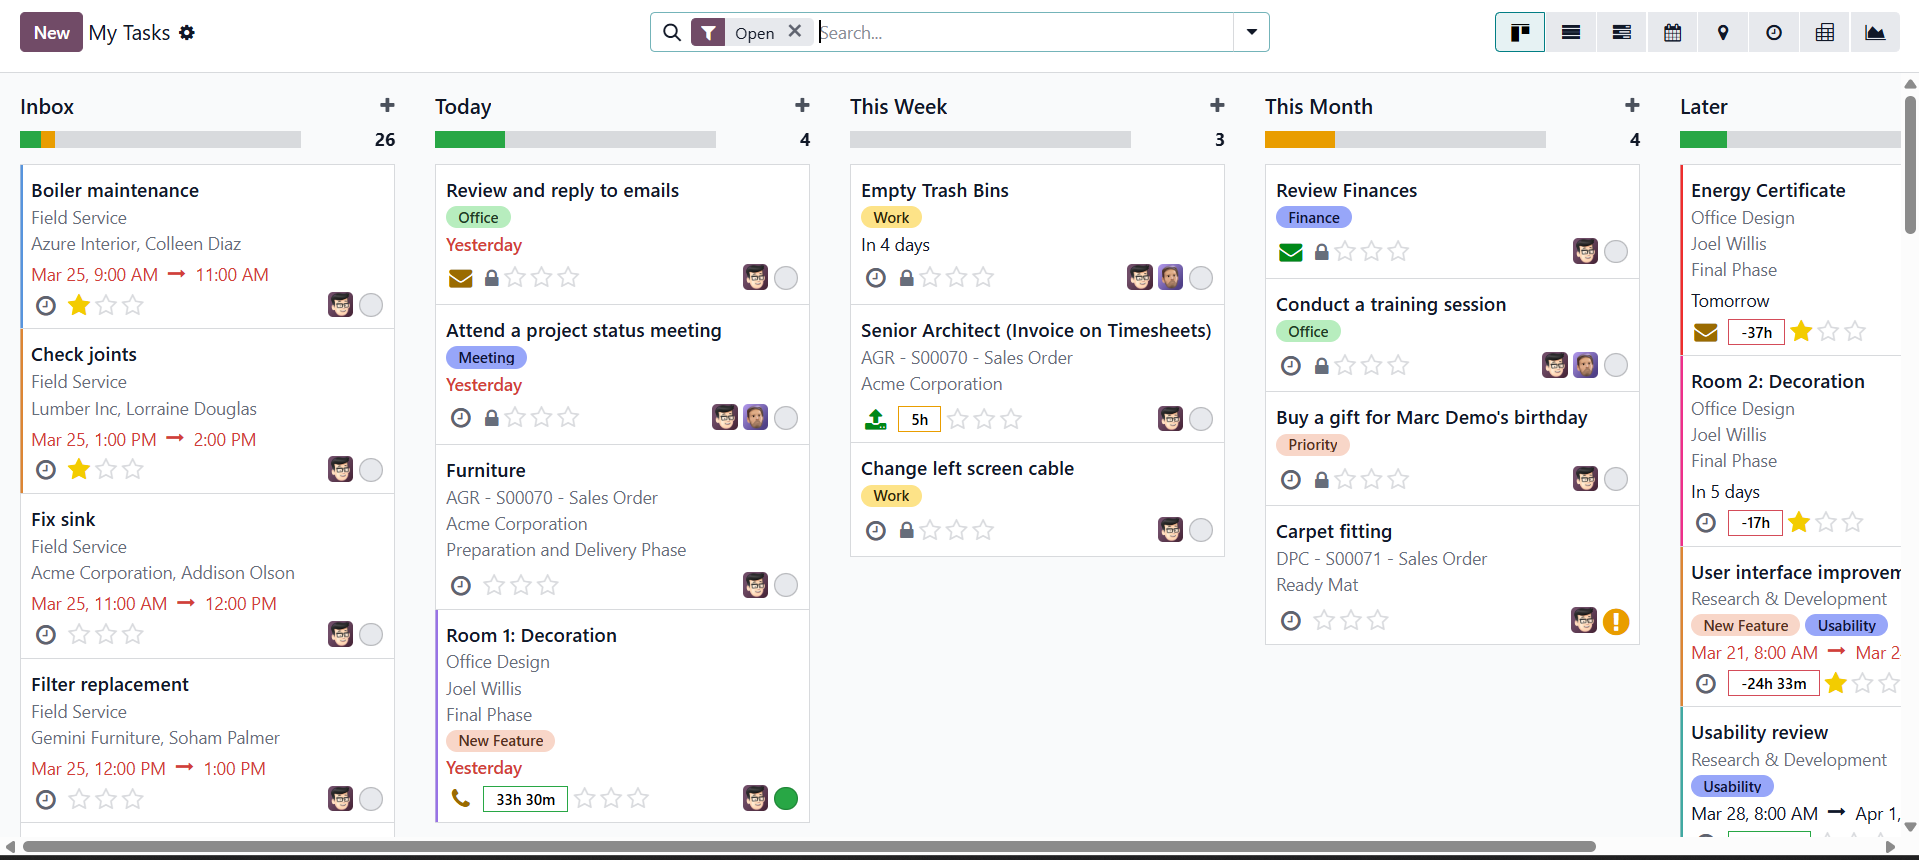Click the Meeting tag

click(x=486, y=358)
